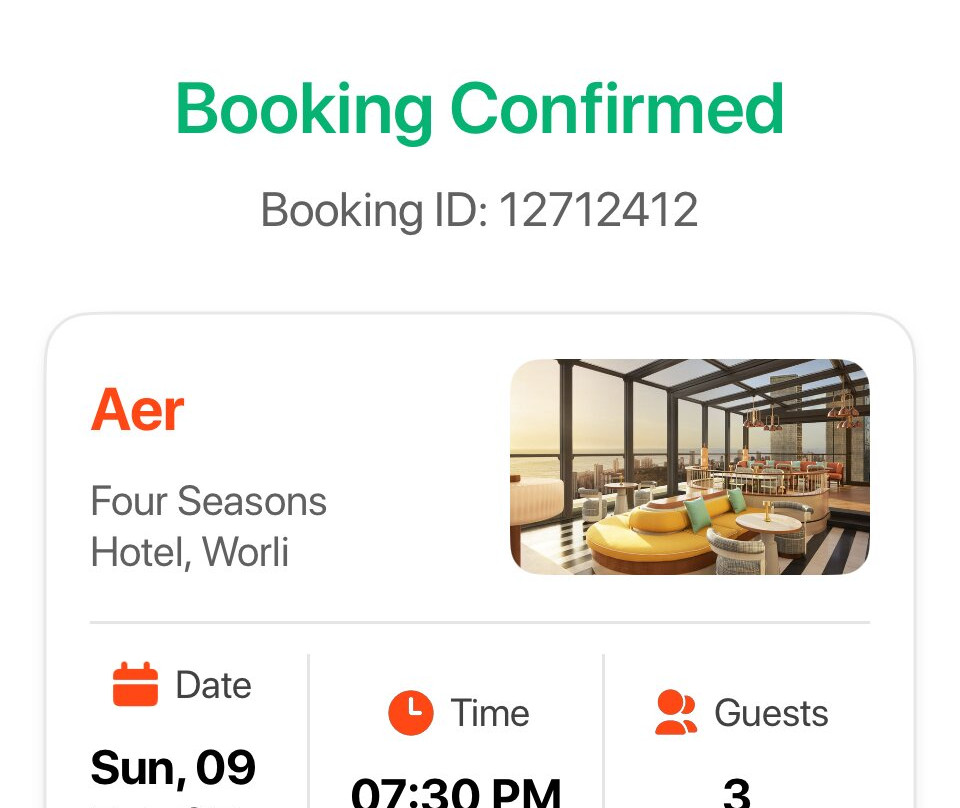The width and height of the screenshot is (960, 808).
Task: Select the Sun, 09 date value
Action: click(173, 768)
